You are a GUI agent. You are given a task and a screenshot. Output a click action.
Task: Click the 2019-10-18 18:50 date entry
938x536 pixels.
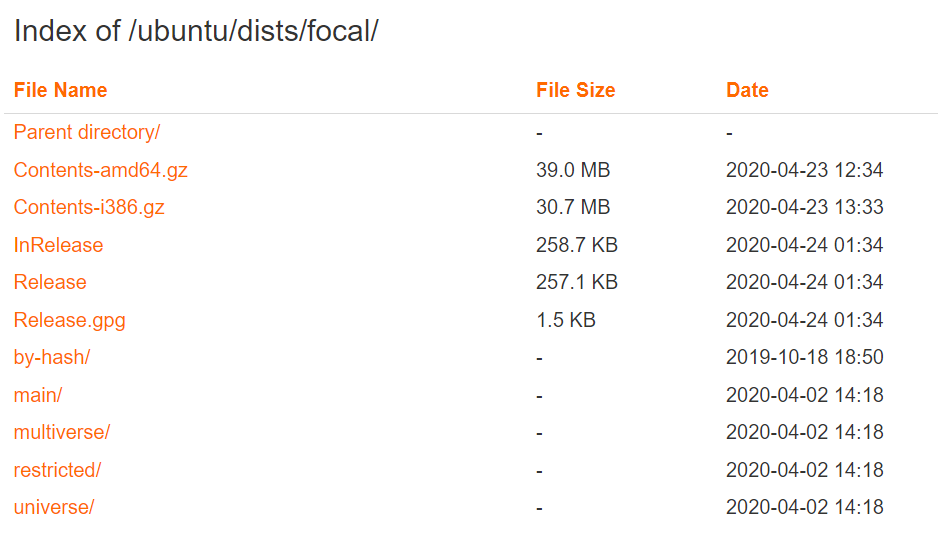[x=804, y=357]
